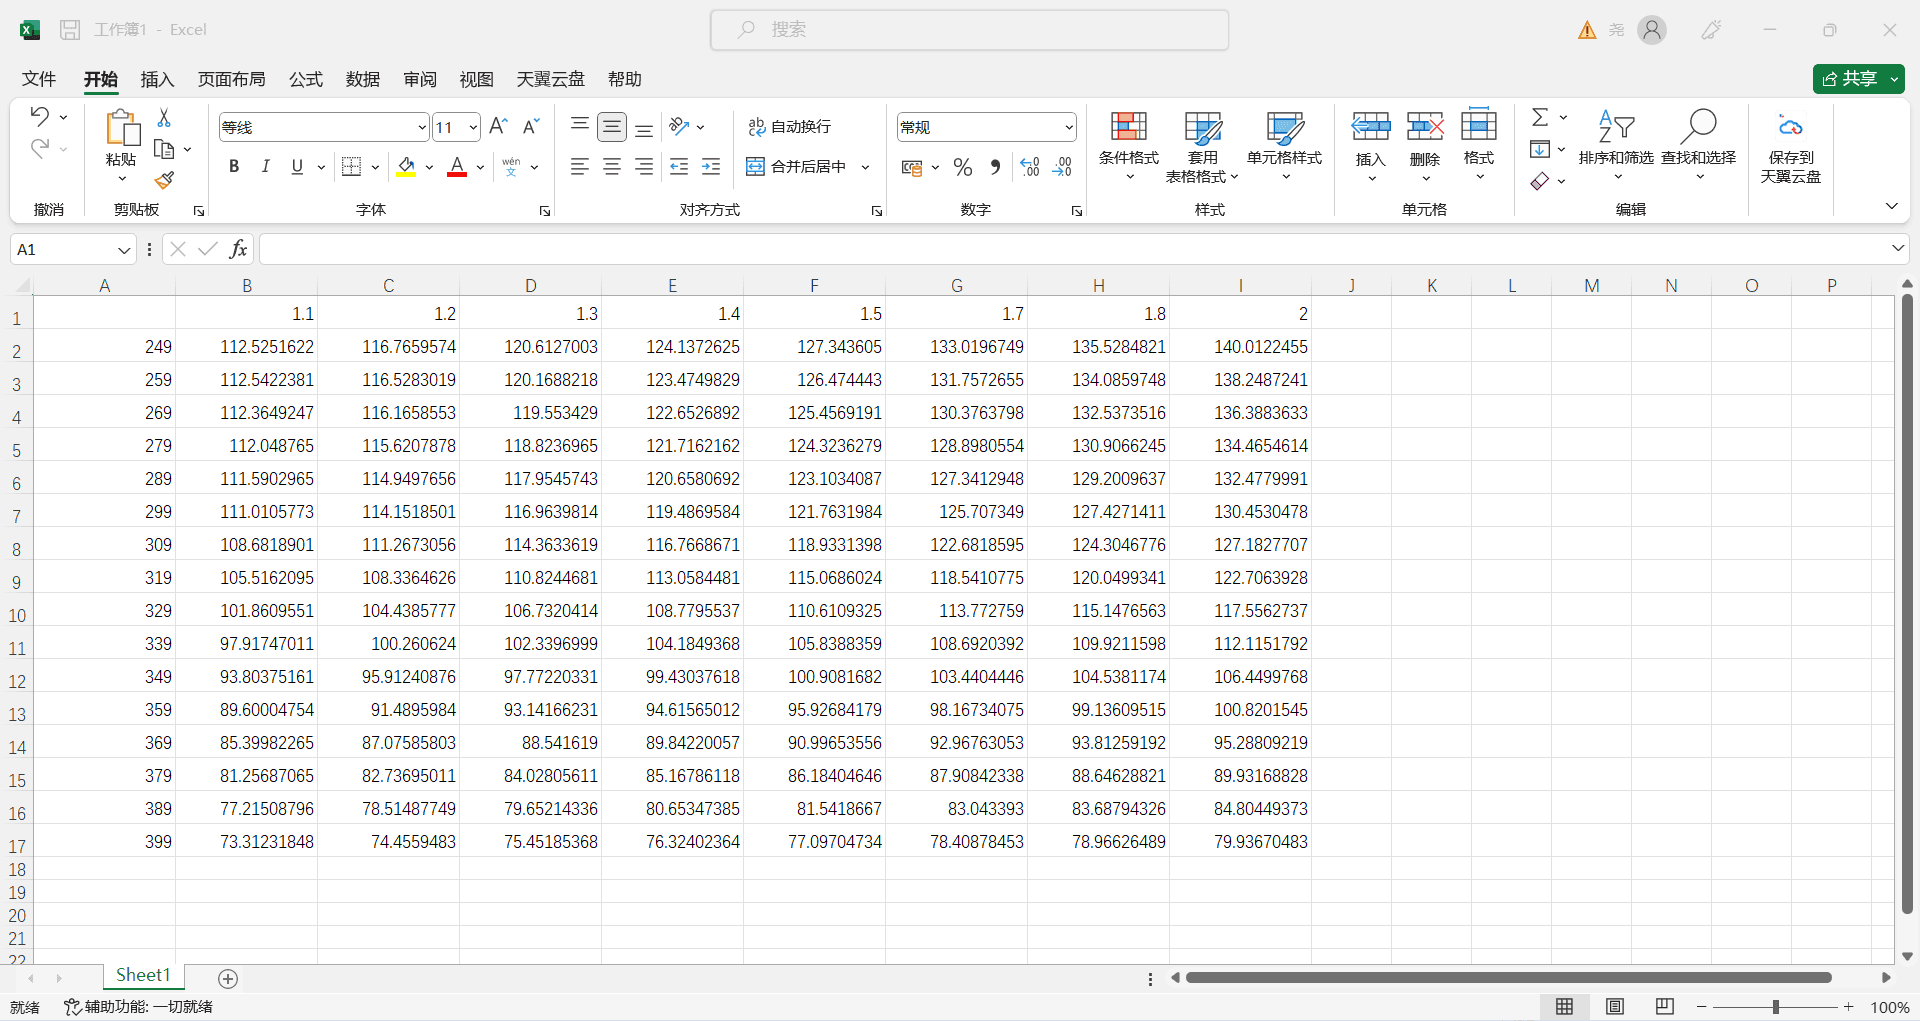Open Format as Table (套用表格格式)
The image size is (1920, 1021).
pyautogui.click(x=1203, y=146)
